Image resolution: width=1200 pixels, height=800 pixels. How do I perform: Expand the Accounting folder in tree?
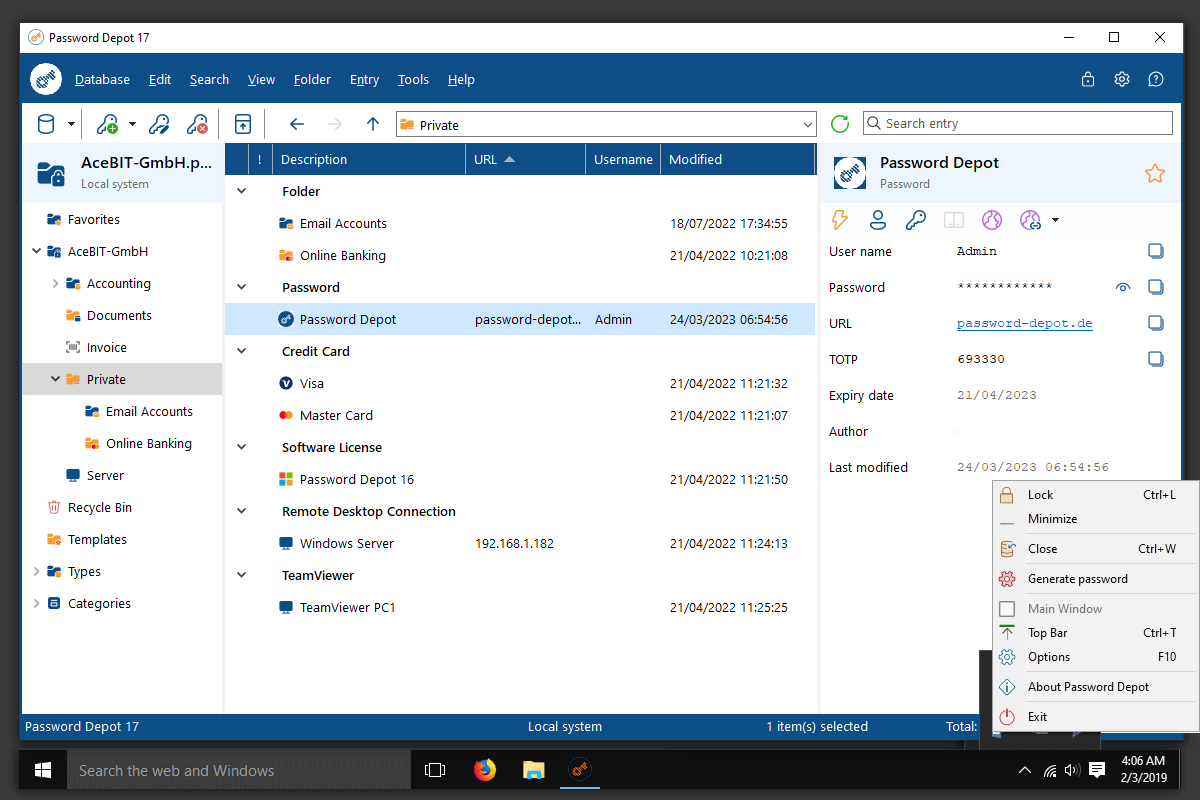pos(55,284)
